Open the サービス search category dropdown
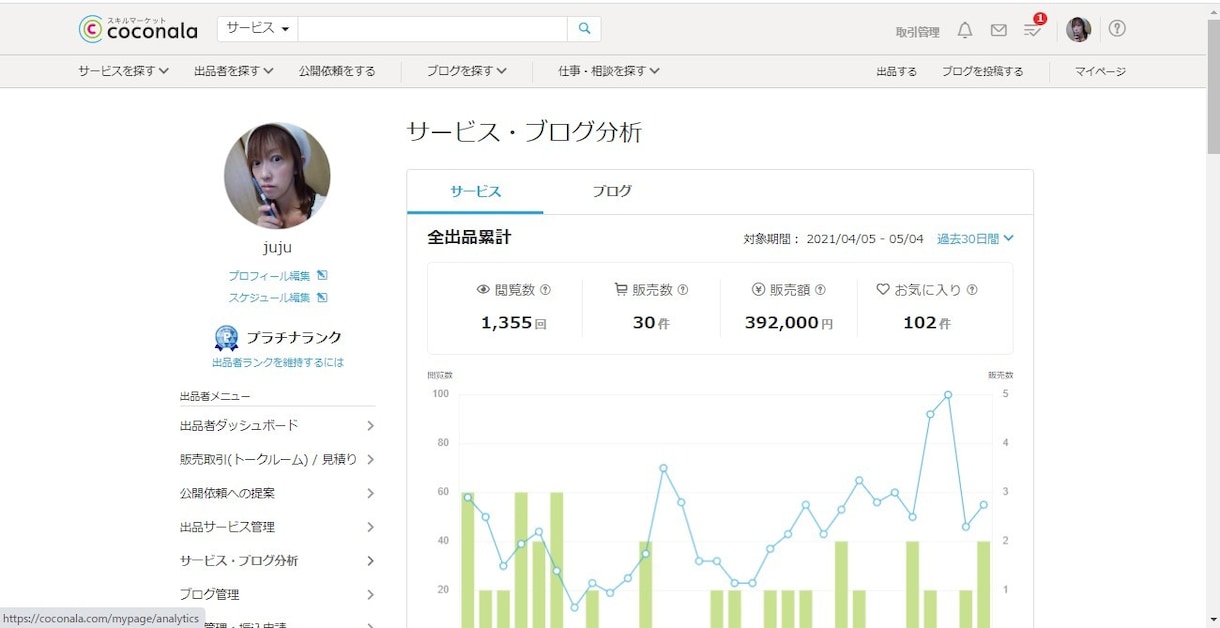Screen dimensions: 1220x628 click(x=257, y=29)
